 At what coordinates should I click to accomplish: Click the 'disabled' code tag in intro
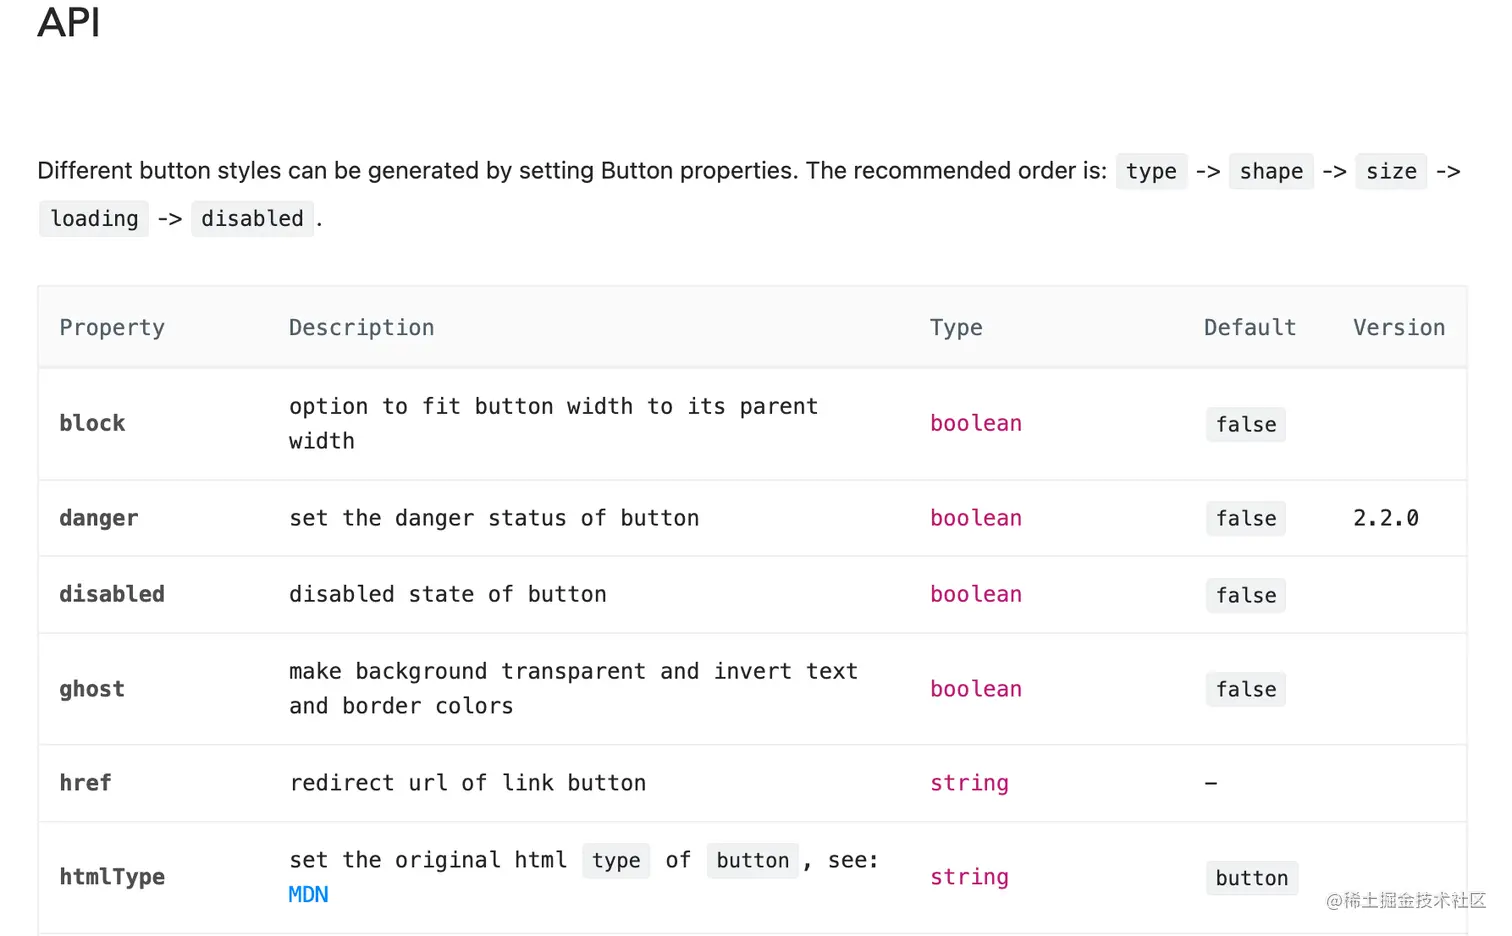pos(252,218)
